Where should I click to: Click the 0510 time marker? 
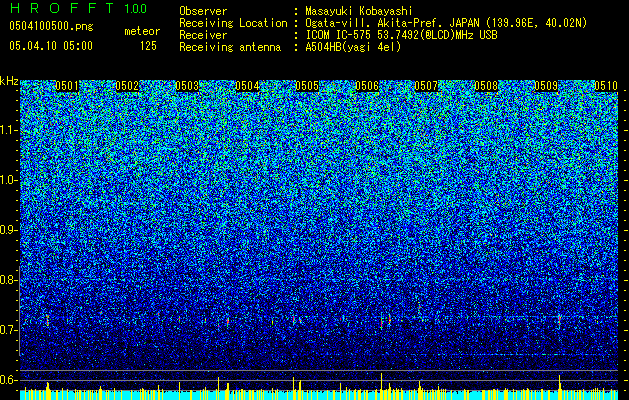click(x=606, y=86)
